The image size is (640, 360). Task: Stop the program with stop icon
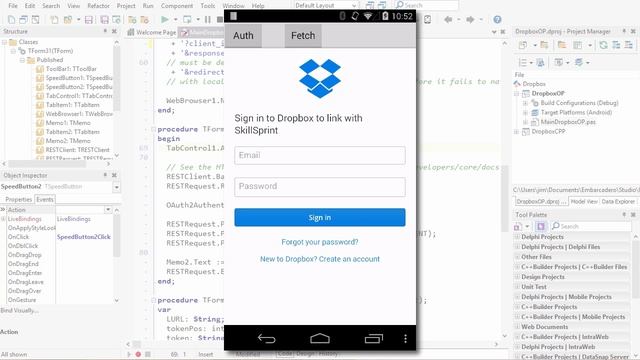click(x=220, y=19)
